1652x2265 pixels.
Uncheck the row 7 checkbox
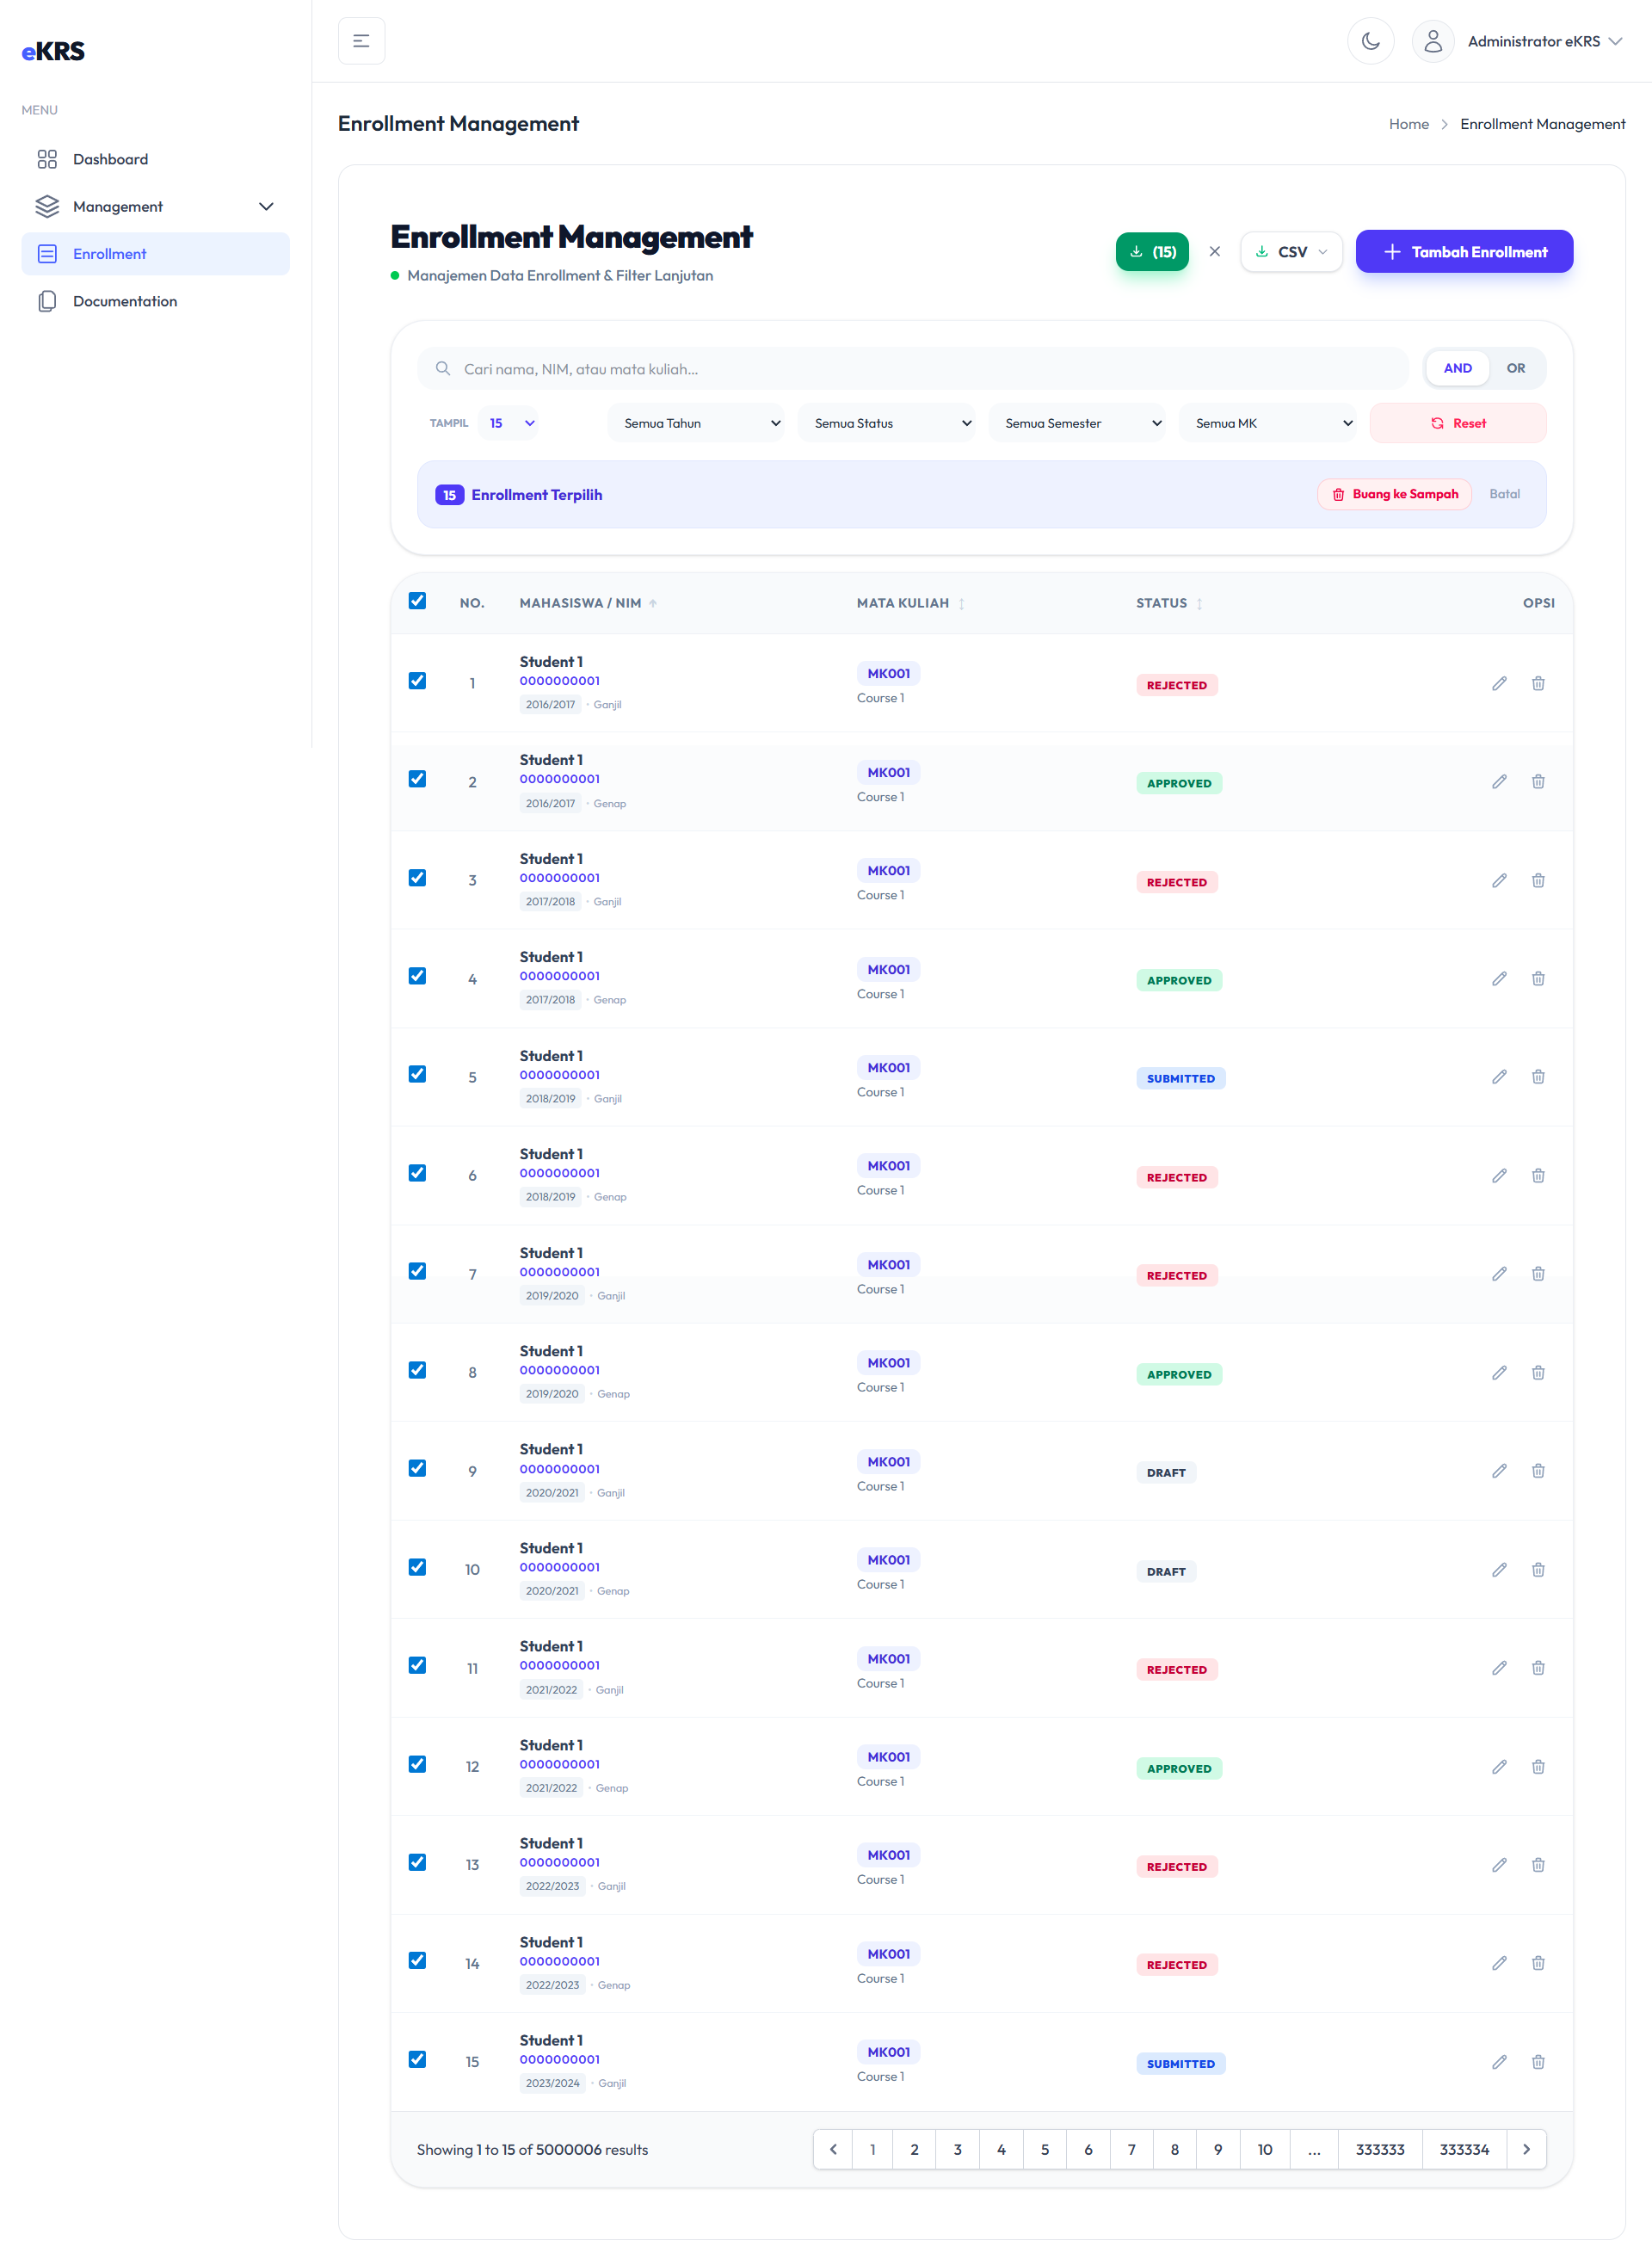pyautogui.click(x=417, y=1270)
